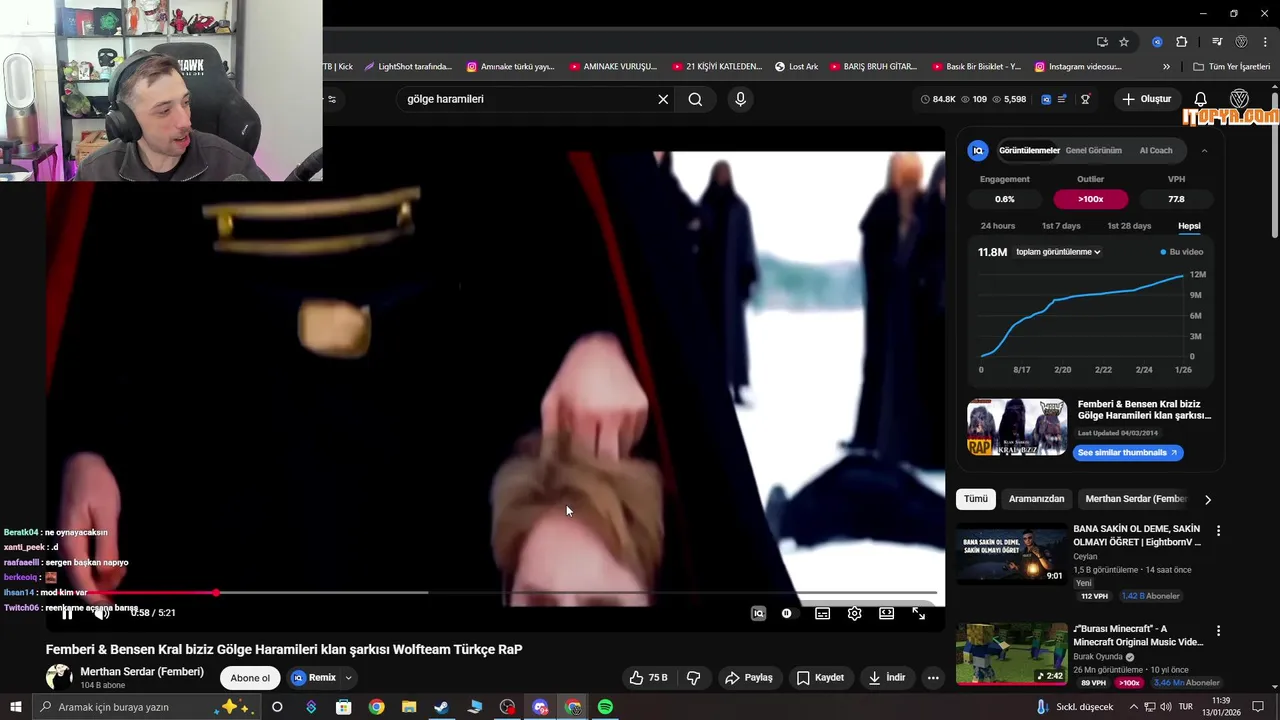The image size is (1280, 720).
Task: Open YouTube notifications bell
Action: [x=1201, y=99]
